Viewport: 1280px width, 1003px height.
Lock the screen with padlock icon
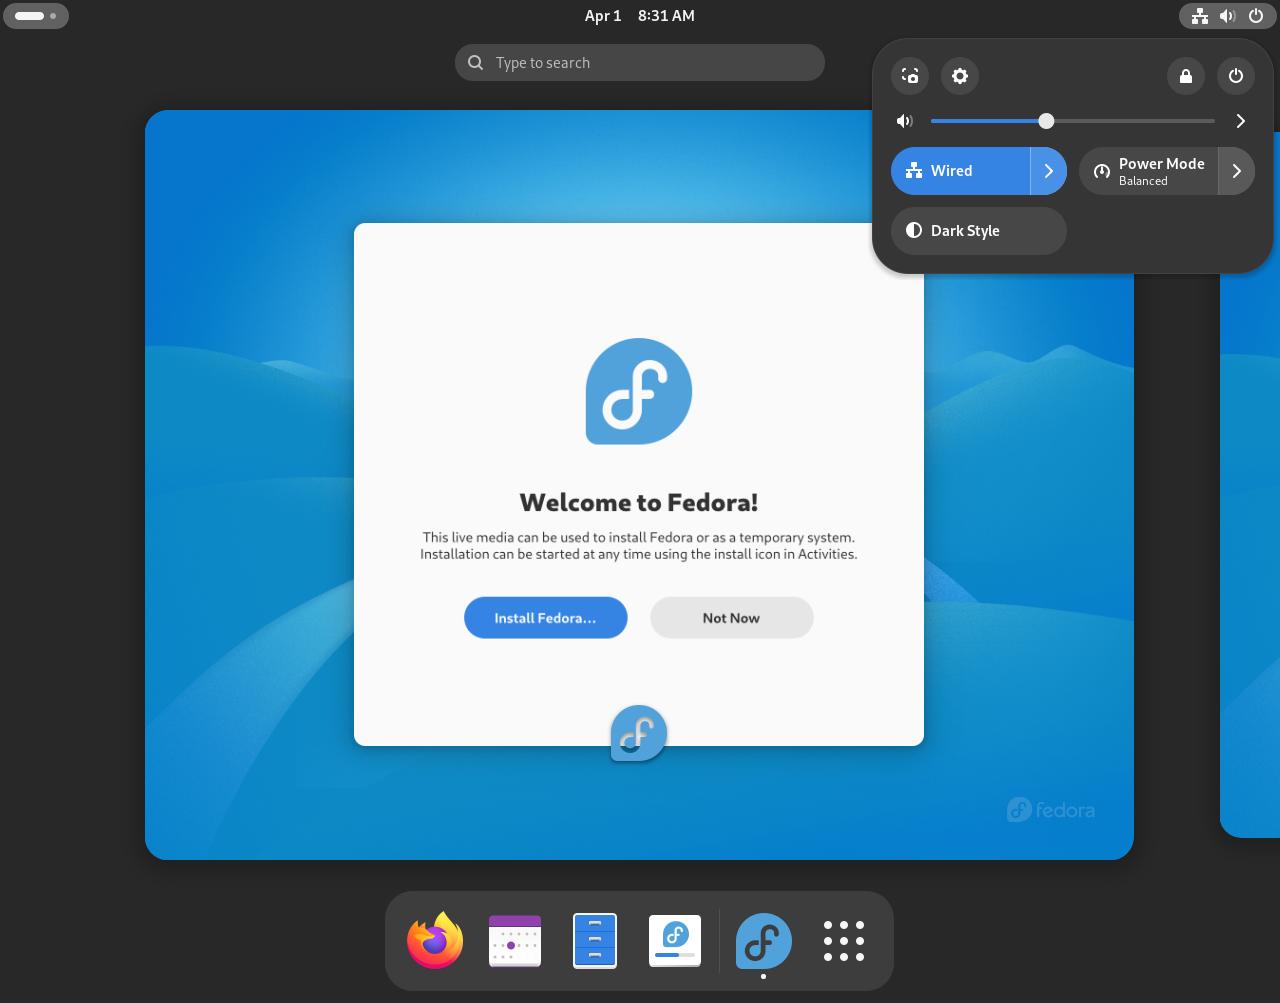coord(1186,76)
